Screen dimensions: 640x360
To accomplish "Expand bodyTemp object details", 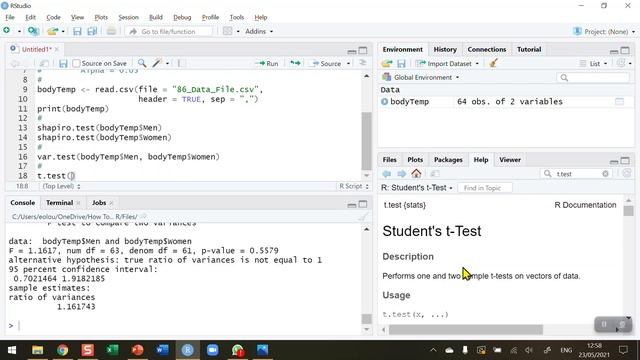I will click(384, 102).
